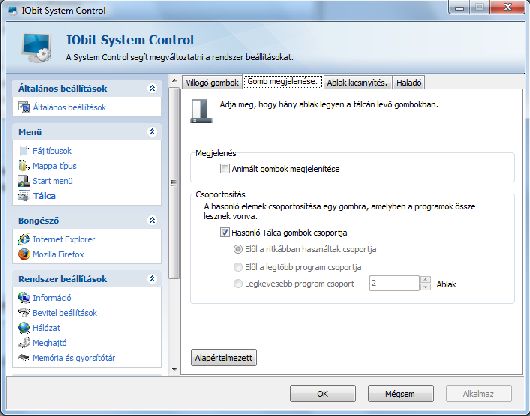Click the Memória és gyorsítótár icon
This screenshot has width=530, height=416.
[x=24, y=358]
